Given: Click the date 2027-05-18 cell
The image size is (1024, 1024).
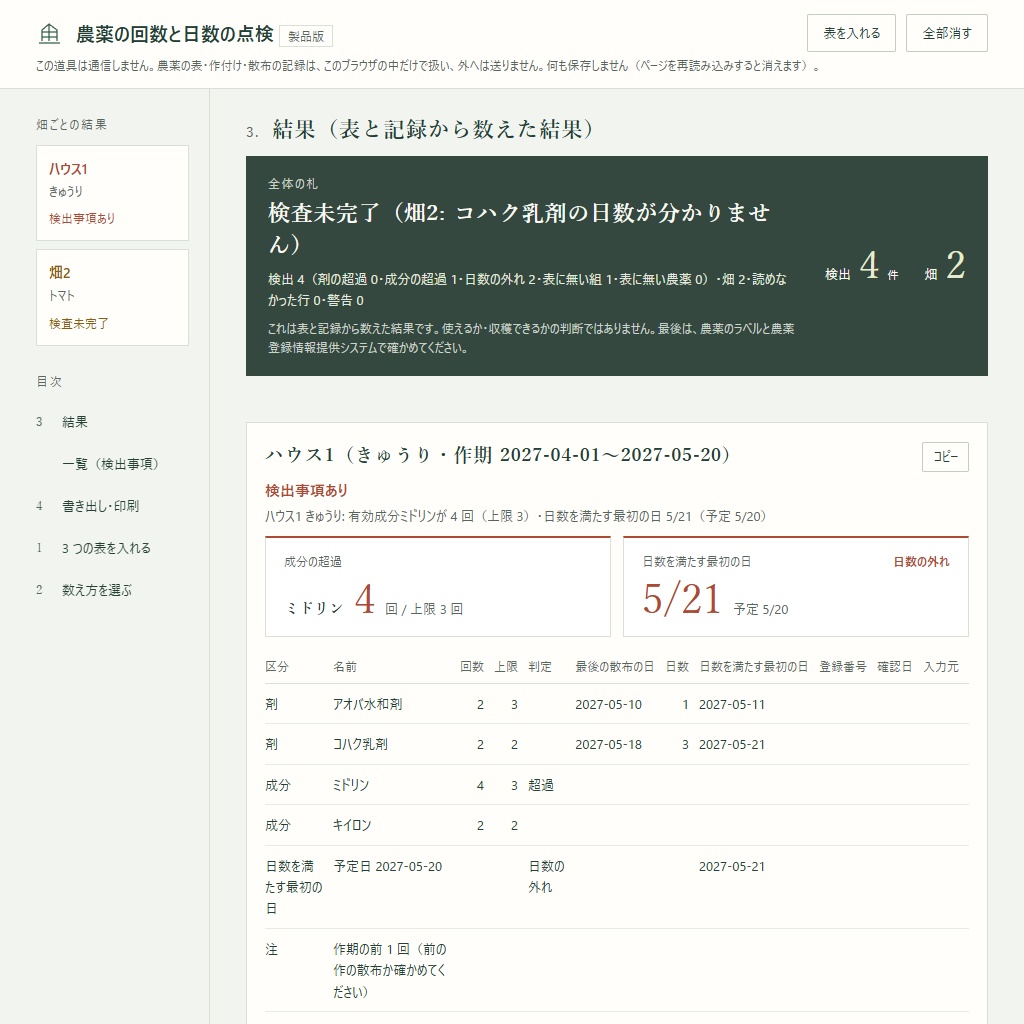Looking at the screenshot, I should 608,744.
